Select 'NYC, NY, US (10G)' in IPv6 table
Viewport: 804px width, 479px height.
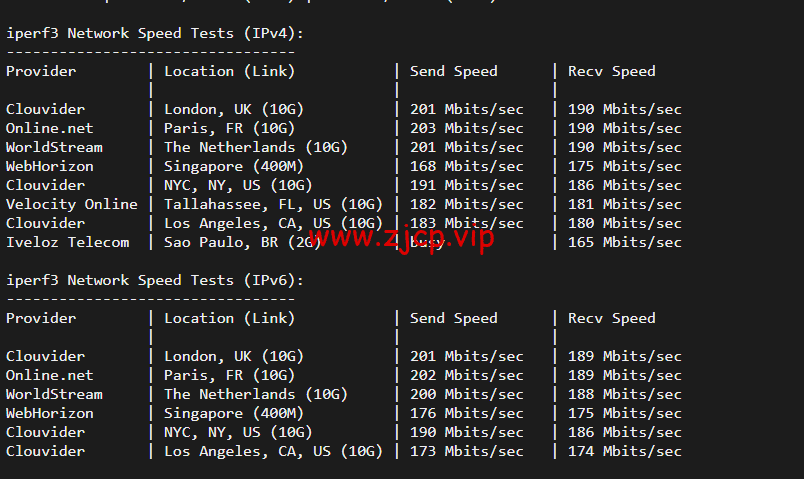[x=238, y=432]
